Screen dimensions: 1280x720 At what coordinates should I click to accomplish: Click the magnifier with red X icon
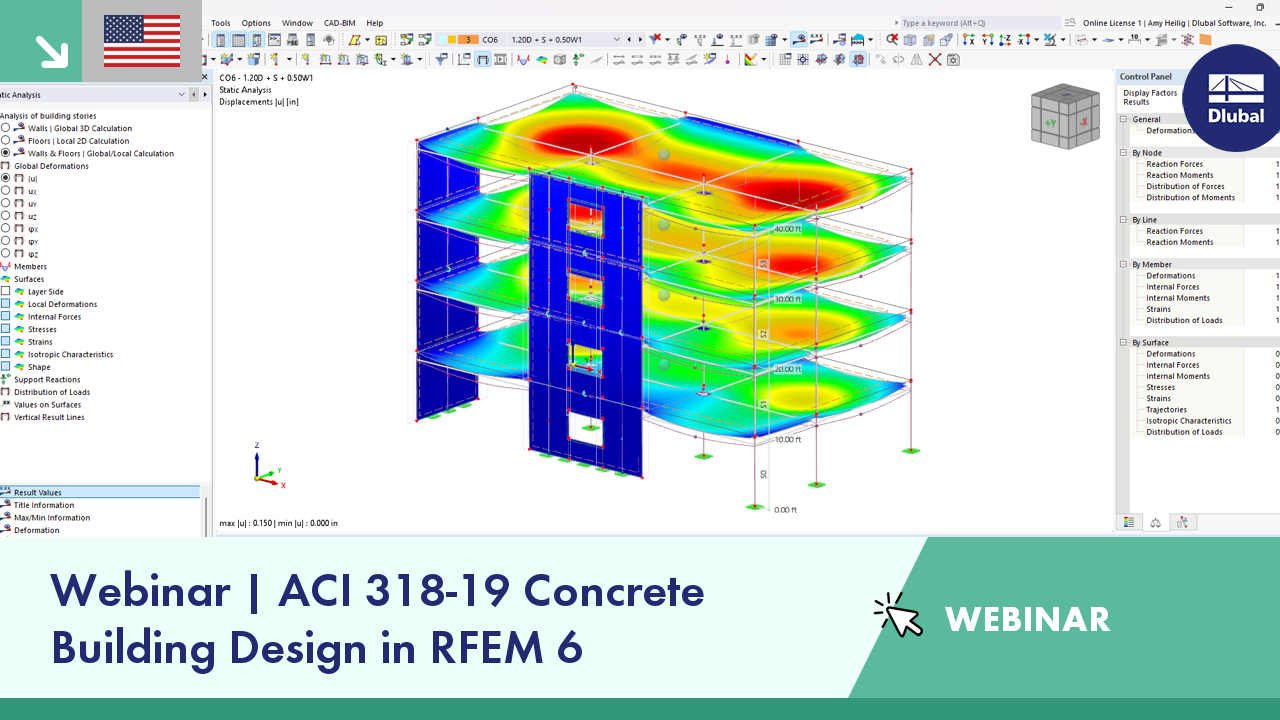click(x=892, y=40)
